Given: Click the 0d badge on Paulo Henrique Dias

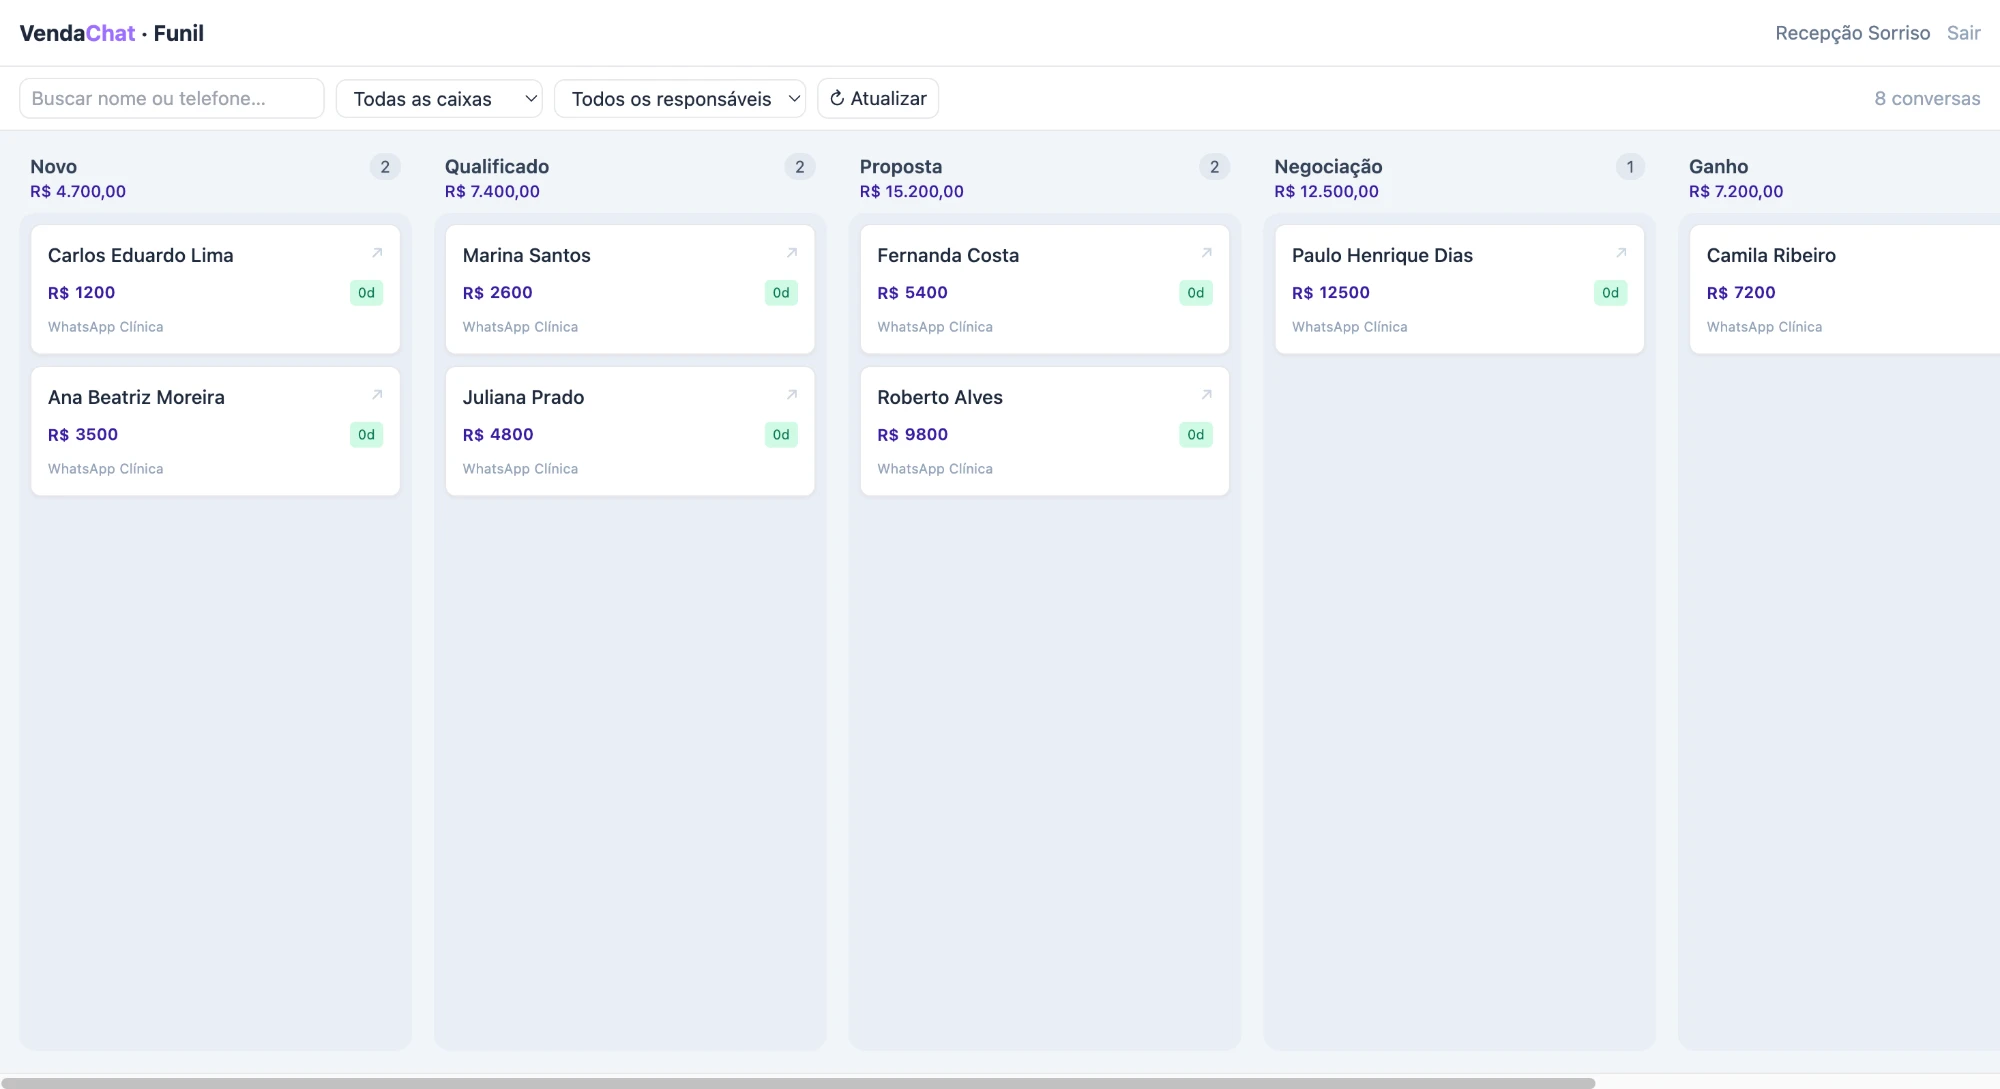Looking at the screenshot, I should point(1610,293).
